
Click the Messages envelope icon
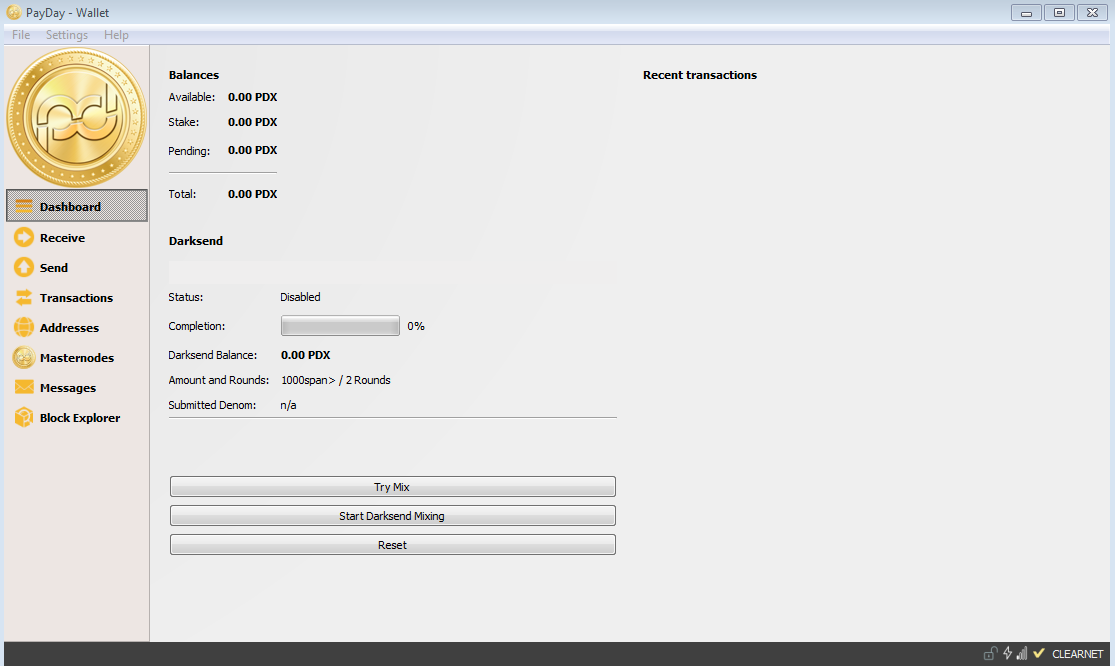tap(23, 387)
